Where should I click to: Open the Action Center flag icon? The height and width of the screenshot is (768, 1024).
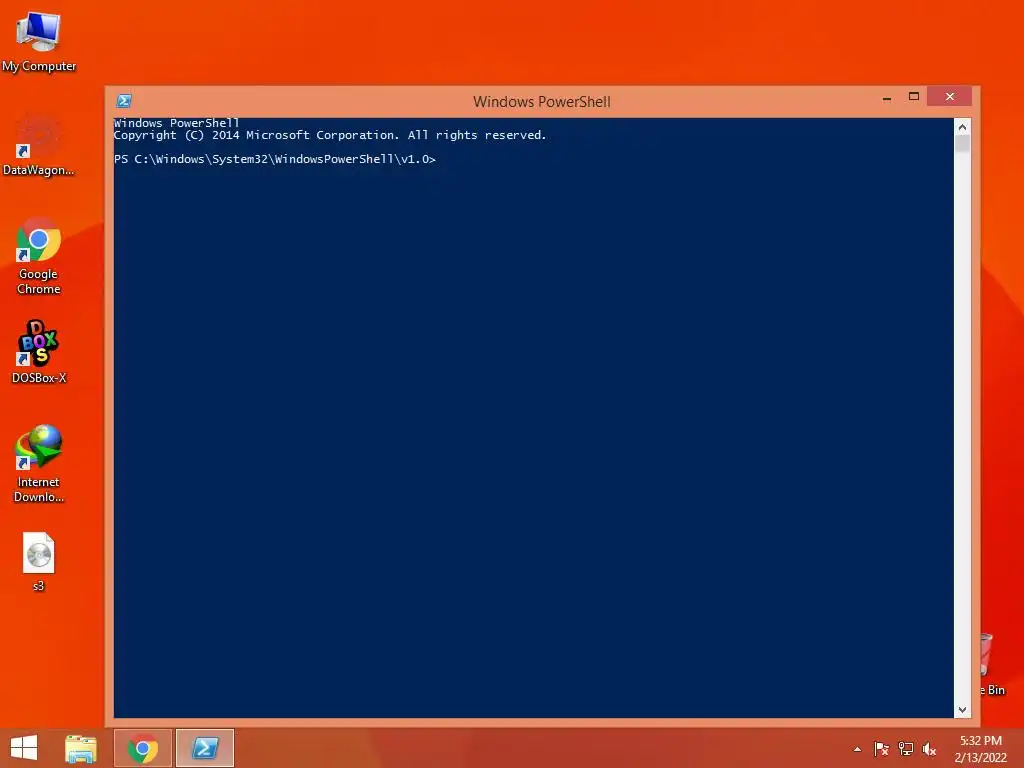tap(881, 749)
